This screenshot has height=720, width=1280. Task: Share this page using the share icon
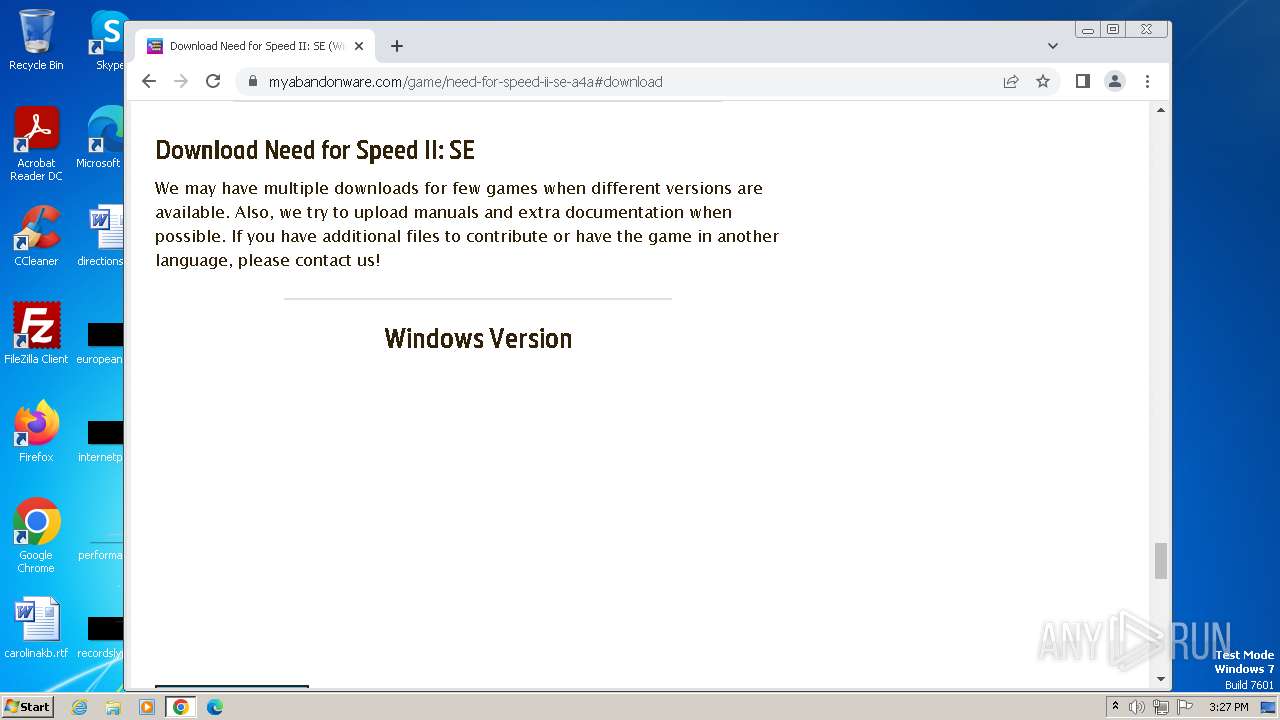(x=1011, y=82)
